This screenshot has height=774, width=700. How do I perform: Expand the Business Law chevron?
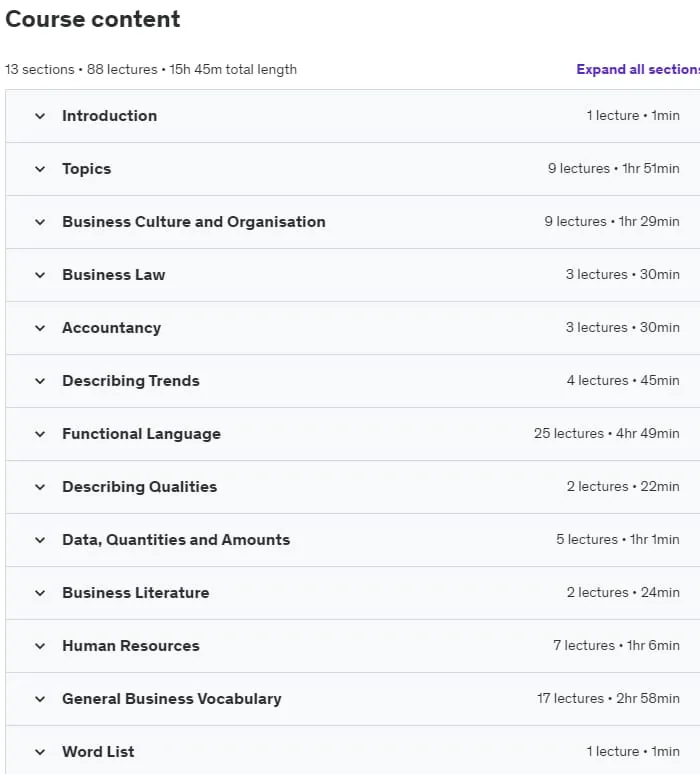(40, 275)
